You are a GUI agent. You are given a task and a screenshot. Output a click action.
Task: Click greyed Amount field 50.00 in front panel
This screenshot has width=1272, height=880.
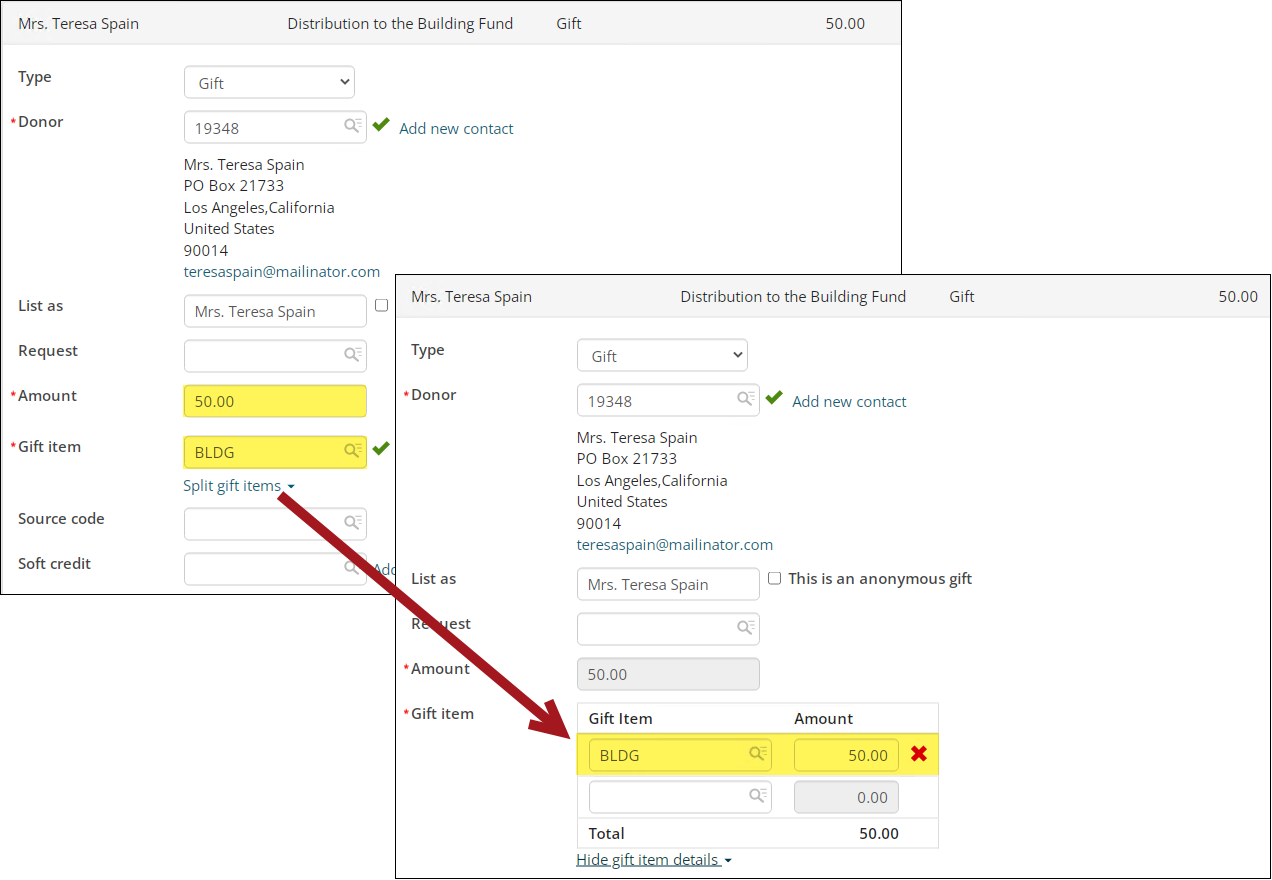pyautogui.click(x=668, y=674)
